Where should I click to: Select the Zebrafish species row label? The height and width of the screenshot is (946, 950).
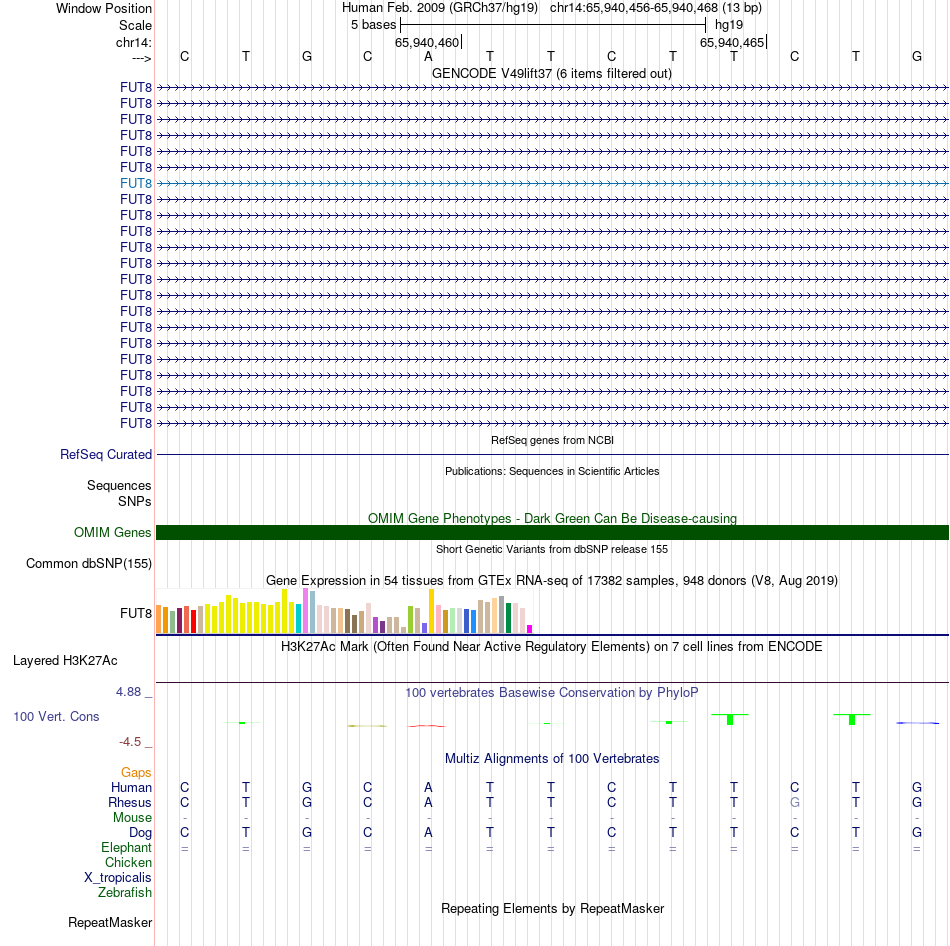coord(125,892)
